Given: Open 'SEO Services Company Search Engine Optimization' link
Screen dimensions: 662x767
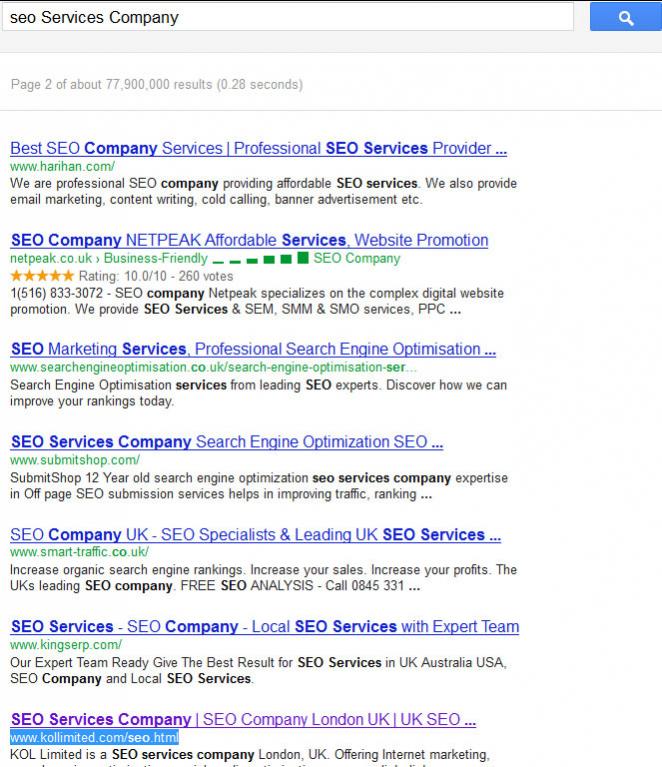Looking at the screenshot, I should pyautogui.click(x=227, y=442).
